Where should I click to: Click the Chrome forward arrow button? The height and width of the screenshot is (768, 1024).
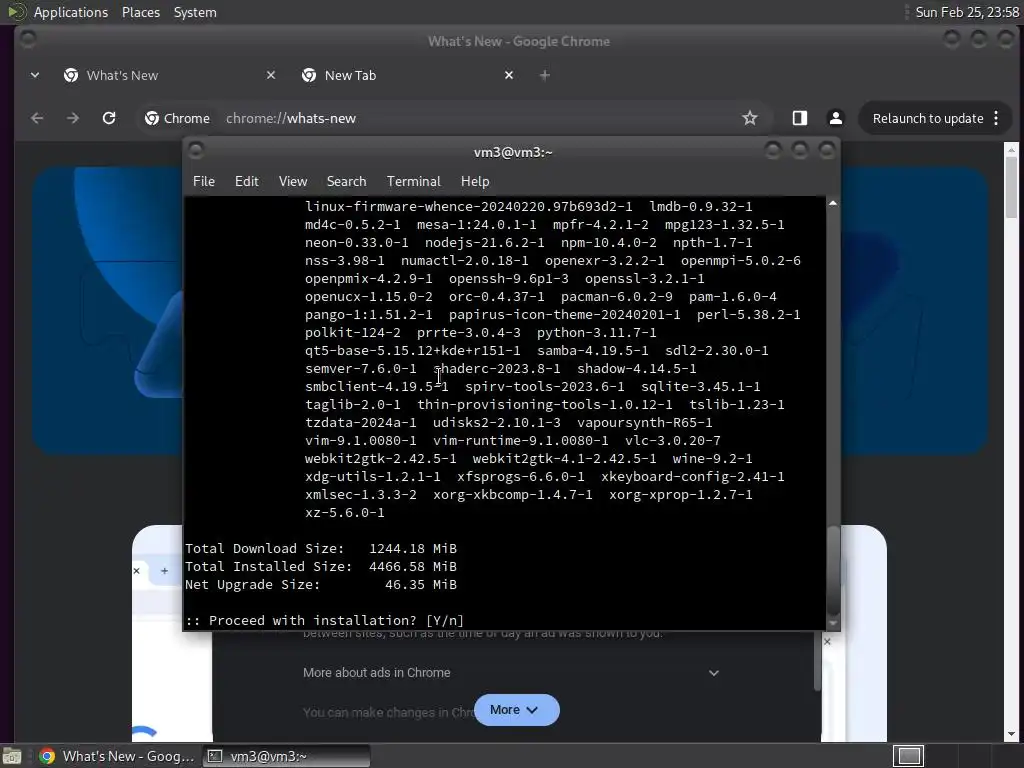[72, 118]
